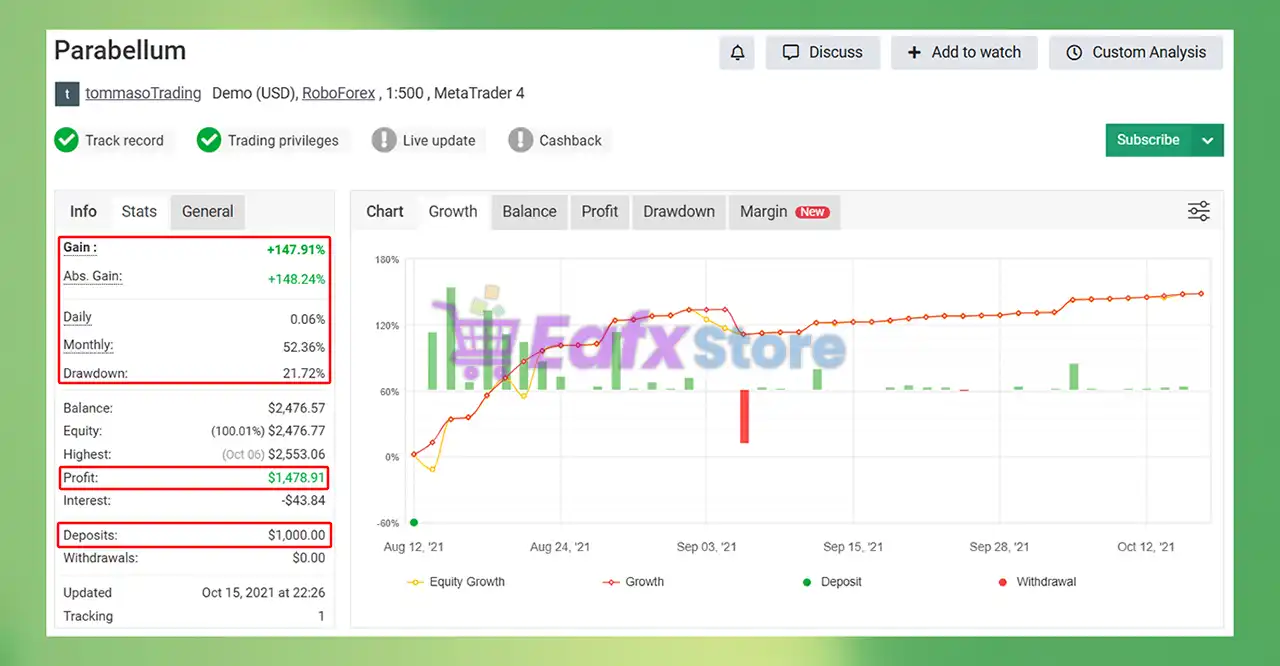
Task: Click the +147.91% gain value
Action: click(295, 250)
